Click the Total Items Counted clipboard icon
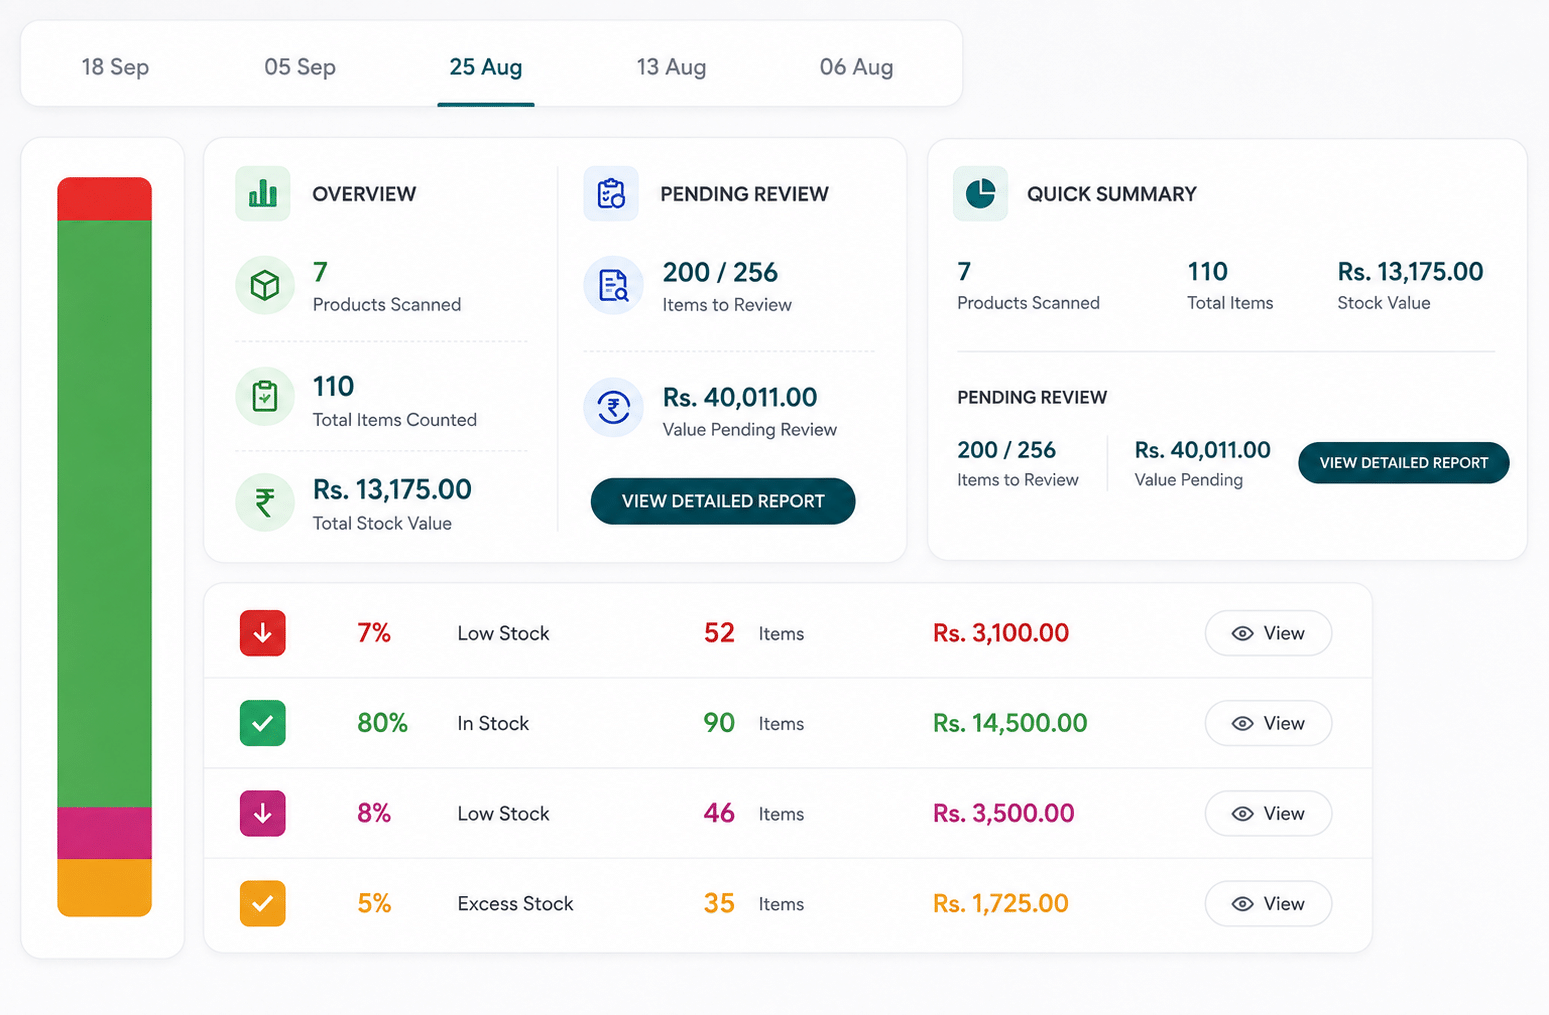1549x1015 pixels. pos(265,396)
